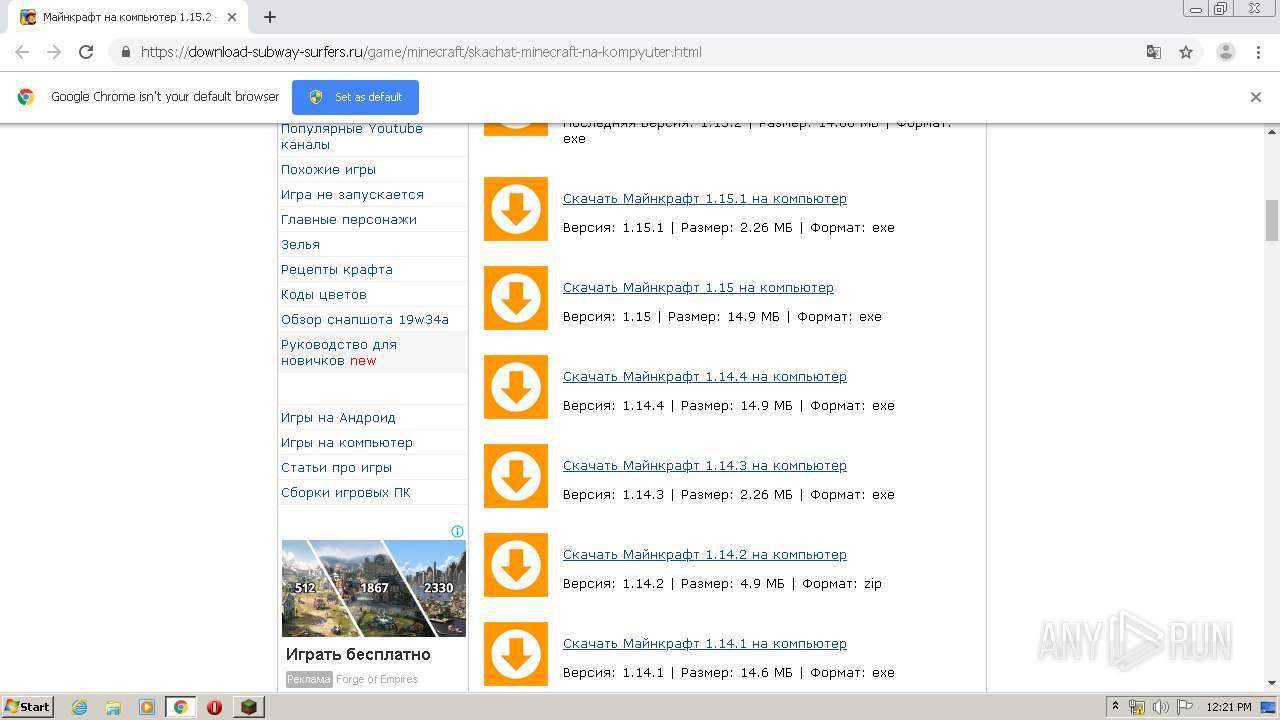Go to Игры на компьютер section
The height and width of the screenshot is (720, 1280).
347,443
